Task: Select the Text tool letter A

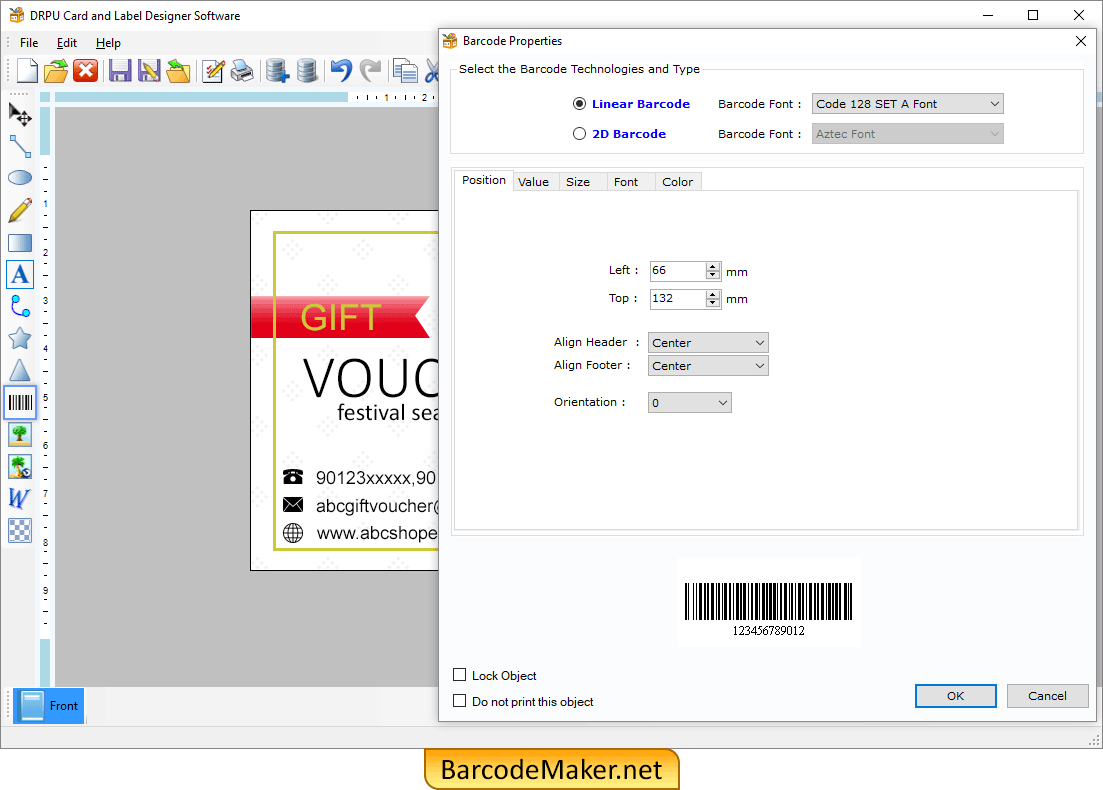Action: [x=20, y=274]
